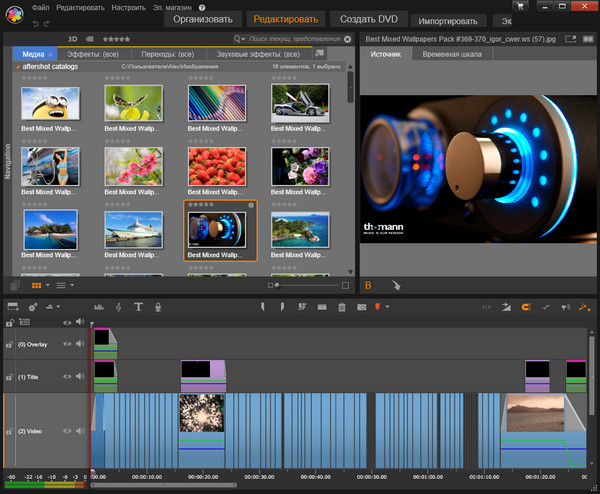Screen dimensions: 600x494
Task: Switch to Временная шкала tab
Action: click(451, 54)
